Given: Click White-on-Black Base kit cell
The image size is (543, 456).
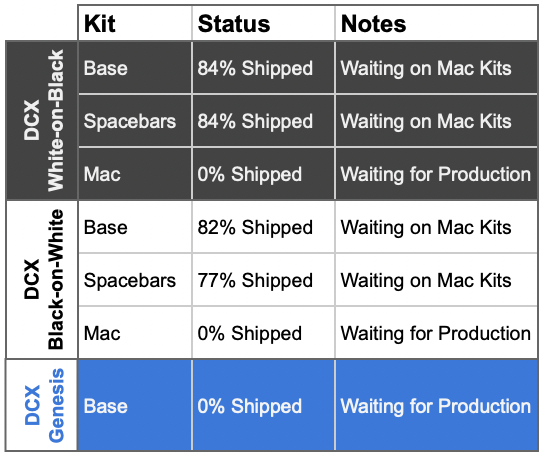Looking at the screenshot, I should [135, 68].
